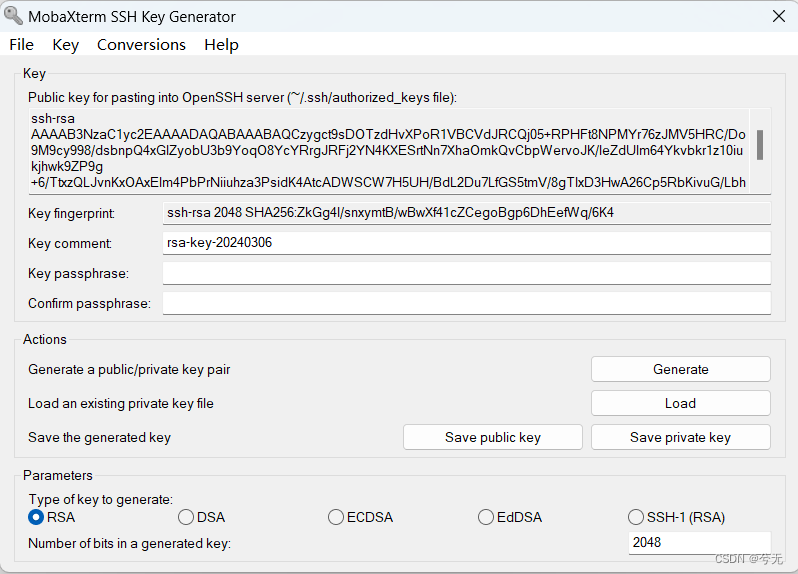This screenshot has width=798, height=574.
Task: Click the 'Number of bits in a generated key:' label
Action: [x=129, y=543]
